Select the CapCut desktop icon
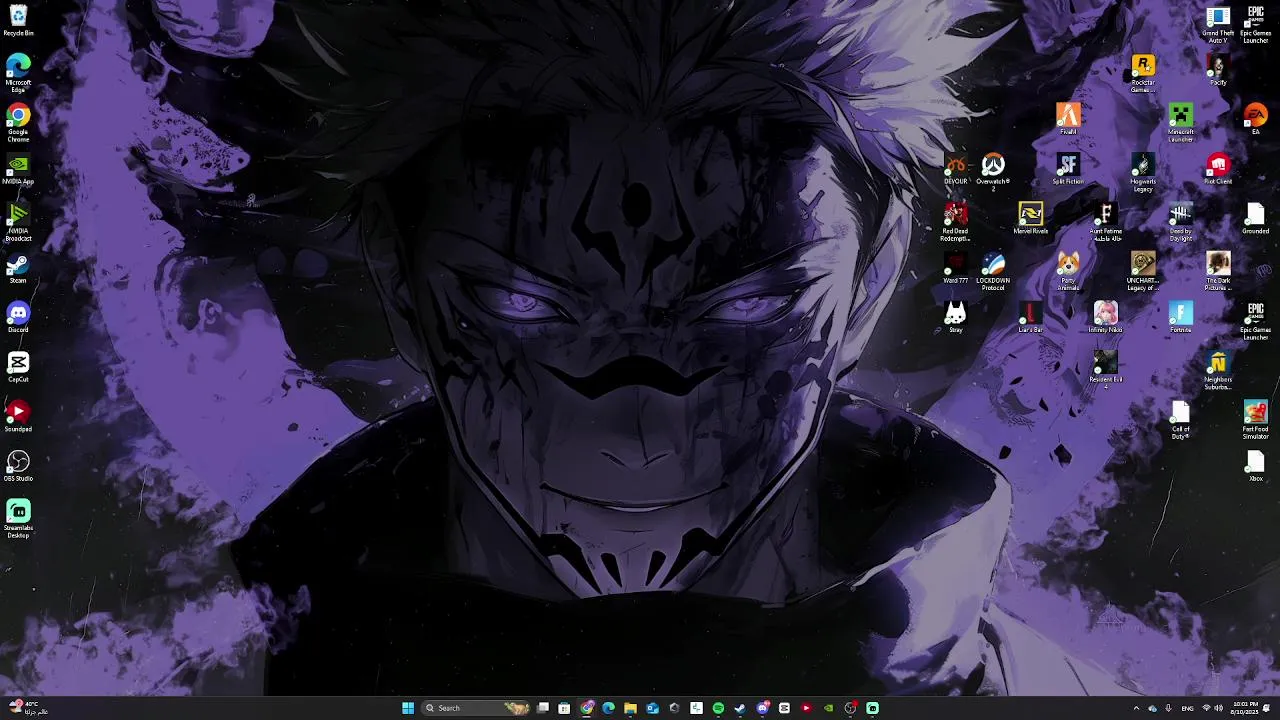The width and height of the screenshot is (1280, 720). (18, 367)
